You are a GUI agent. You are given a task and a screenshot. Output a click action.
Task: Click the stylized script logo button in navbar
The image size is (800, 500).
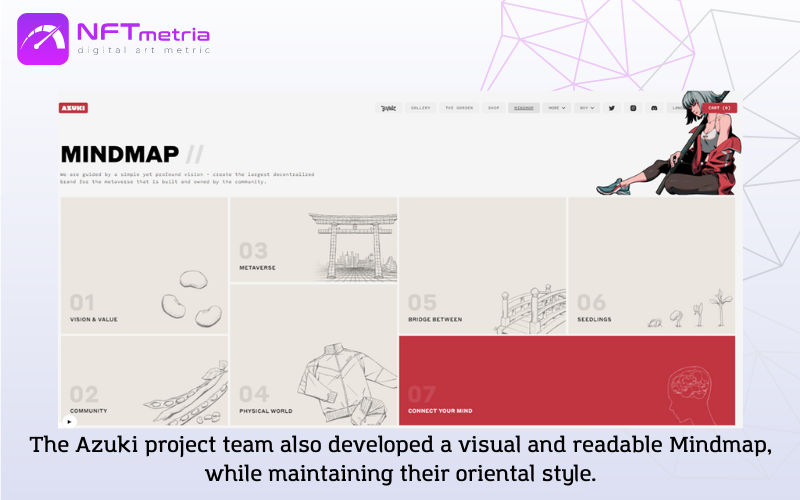pyautogui.click(x=388, y=108)
